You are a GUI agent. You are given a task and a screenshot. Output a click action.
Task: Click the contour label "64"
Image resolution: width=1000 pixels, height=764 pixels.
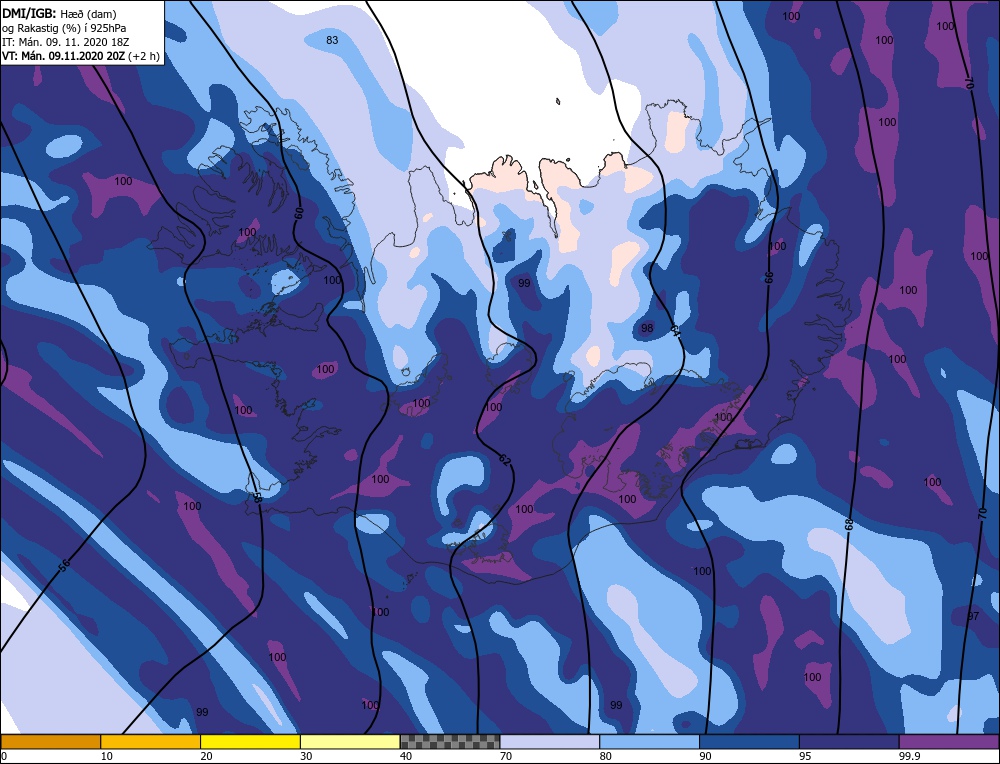[675, 330]
